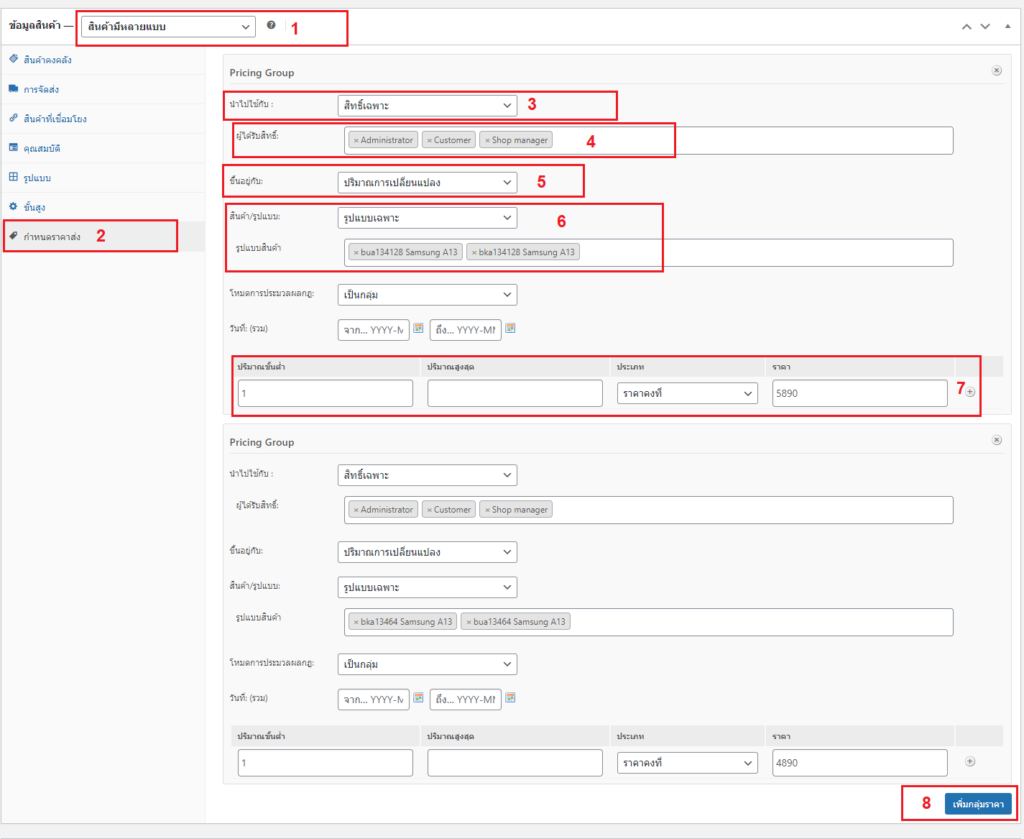Click the เพิ่มกลุ่มราคา button
Image resolution: width=1024 pixels, height=839 pixels.
point(977,804)
